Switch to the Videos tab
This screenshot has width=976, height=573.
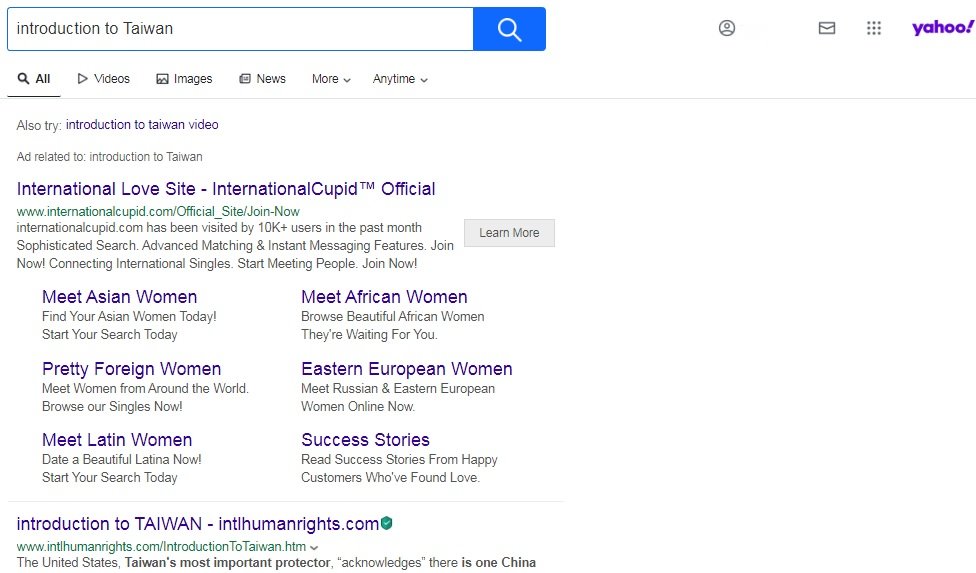click(x=104, y=79)
